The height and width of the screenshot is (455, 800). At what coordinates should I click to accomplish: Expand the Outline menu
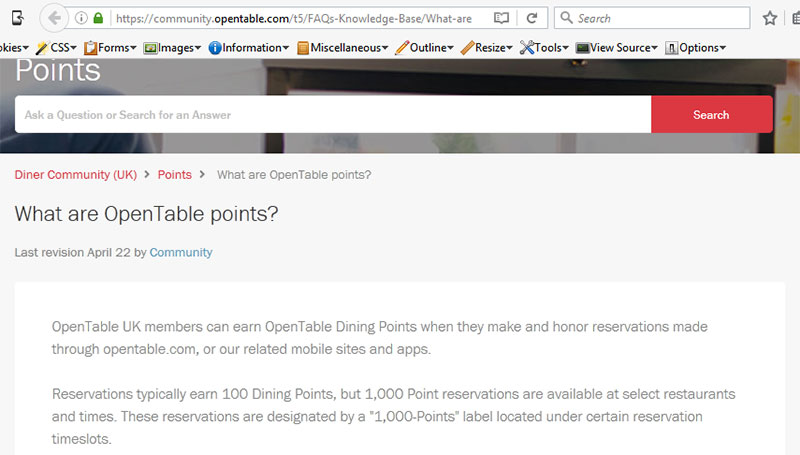coord(432,48)
